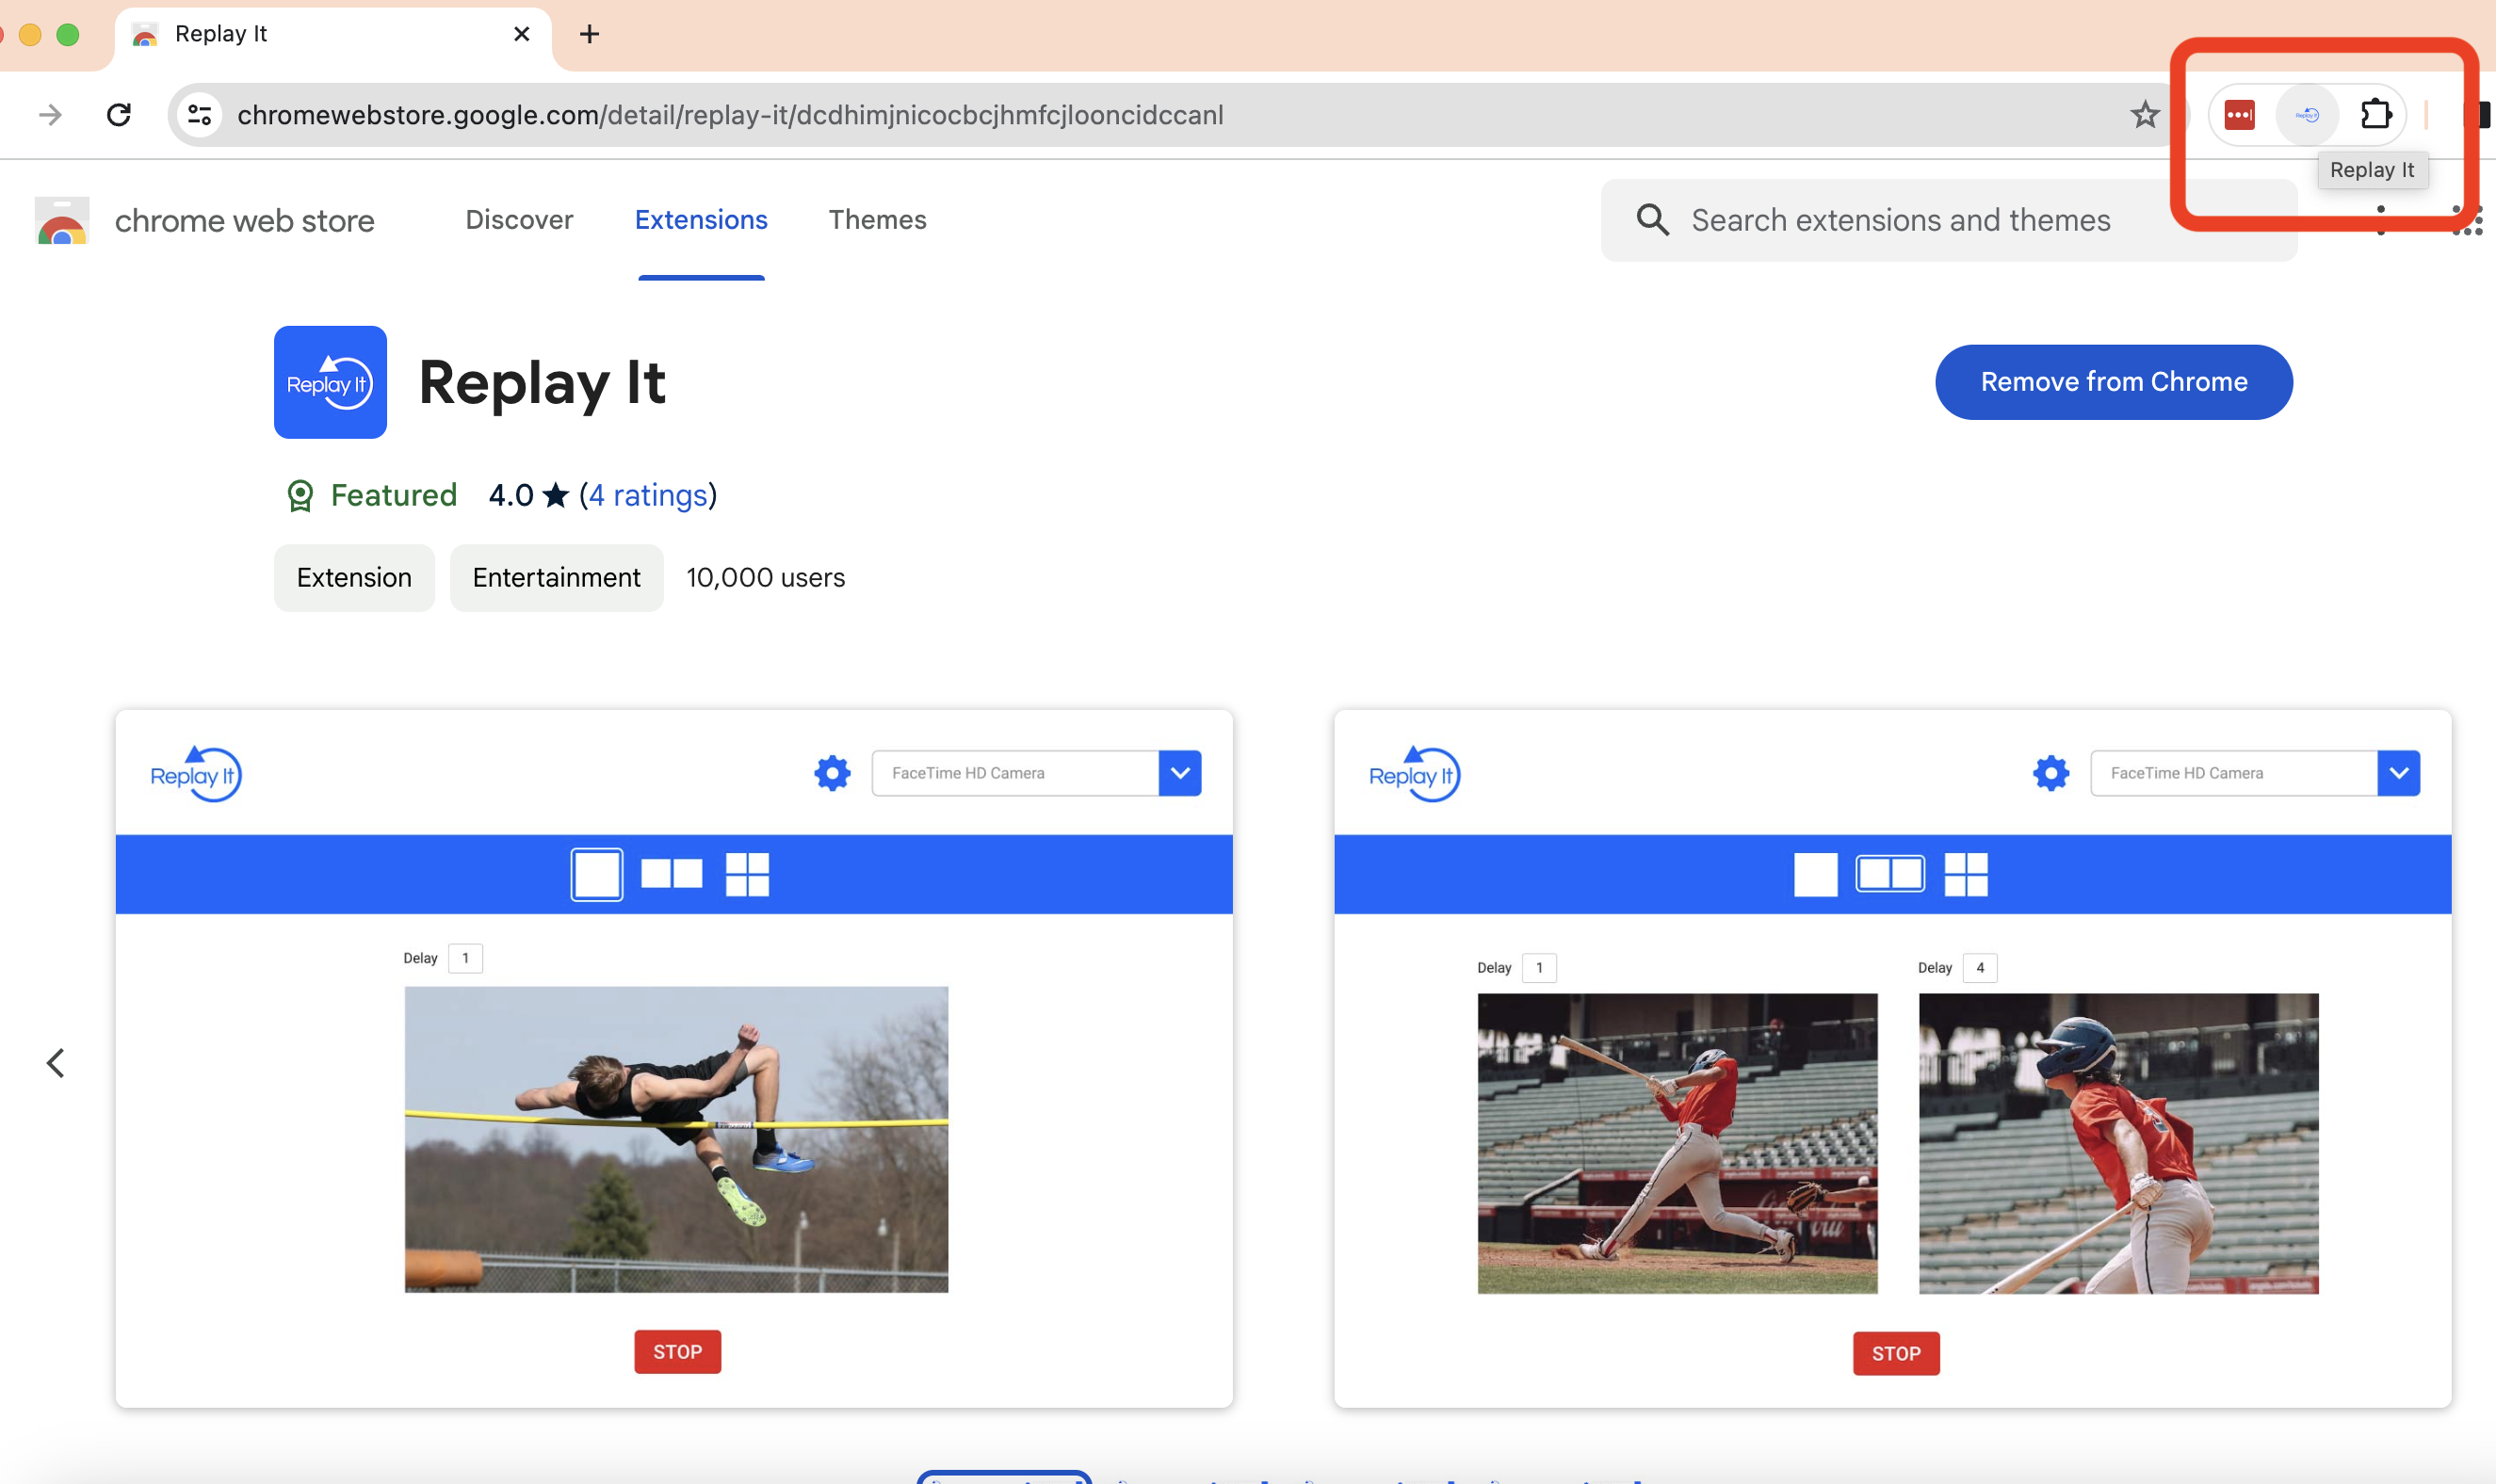Select single-pane layout in first screenshot
The image size is (2496, 1484).
597,874
